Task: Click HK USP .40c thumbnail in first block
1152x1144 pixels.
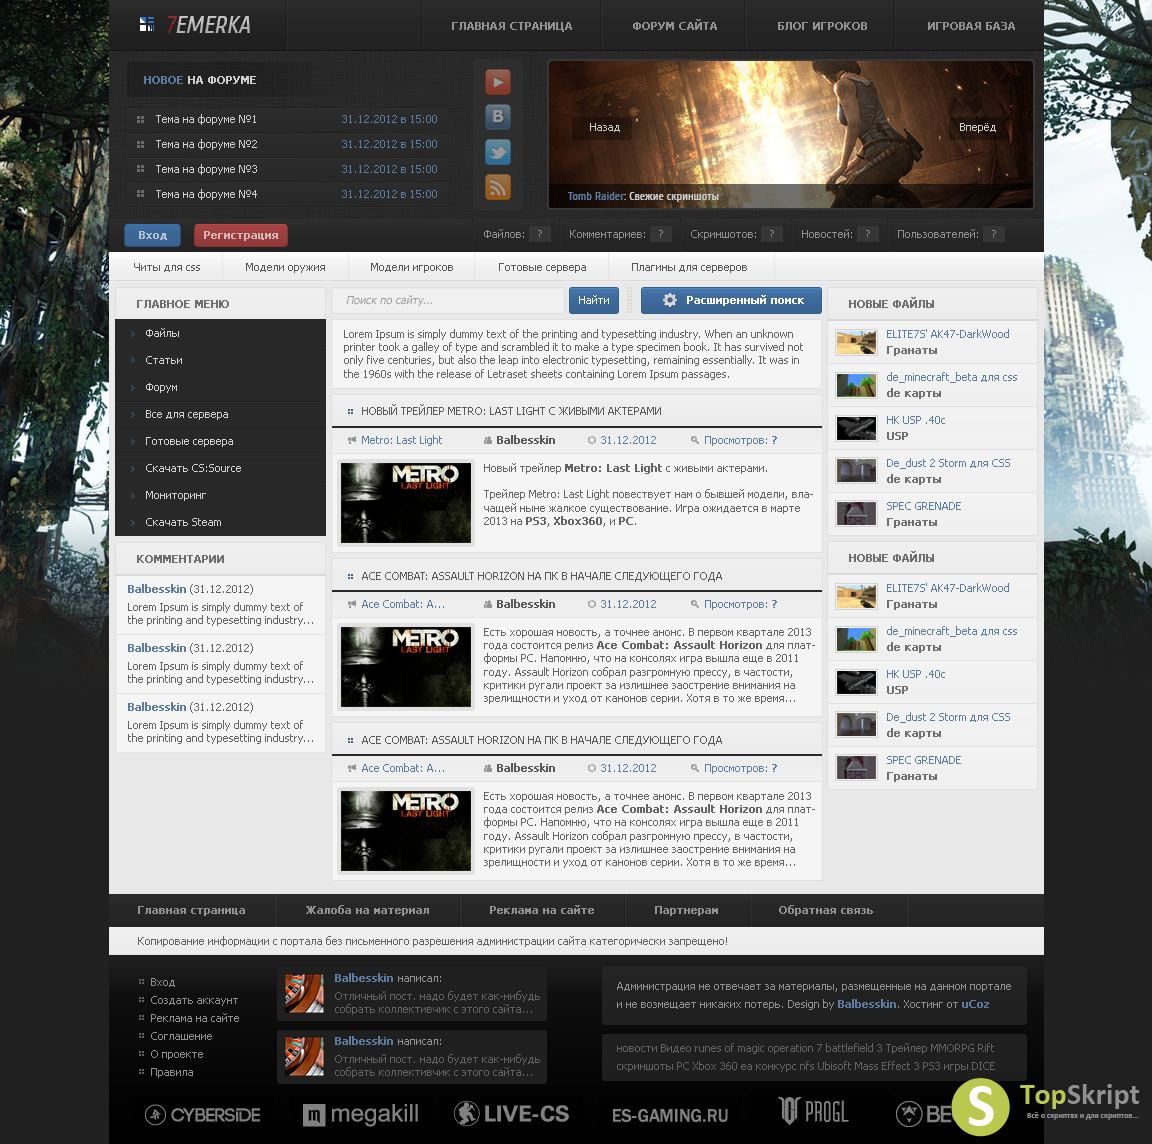Action: [856, 428]
